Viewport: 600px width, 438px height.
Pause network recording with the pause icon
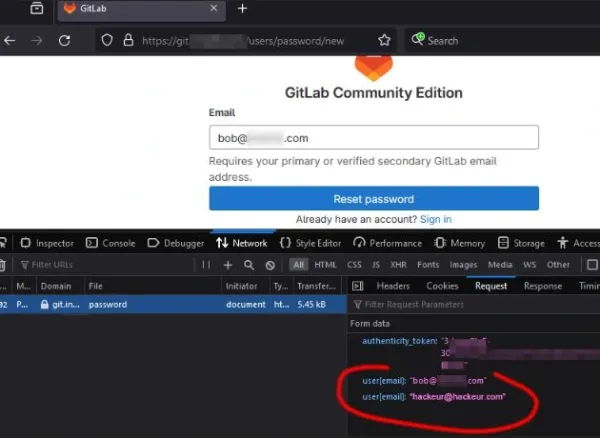206,265
